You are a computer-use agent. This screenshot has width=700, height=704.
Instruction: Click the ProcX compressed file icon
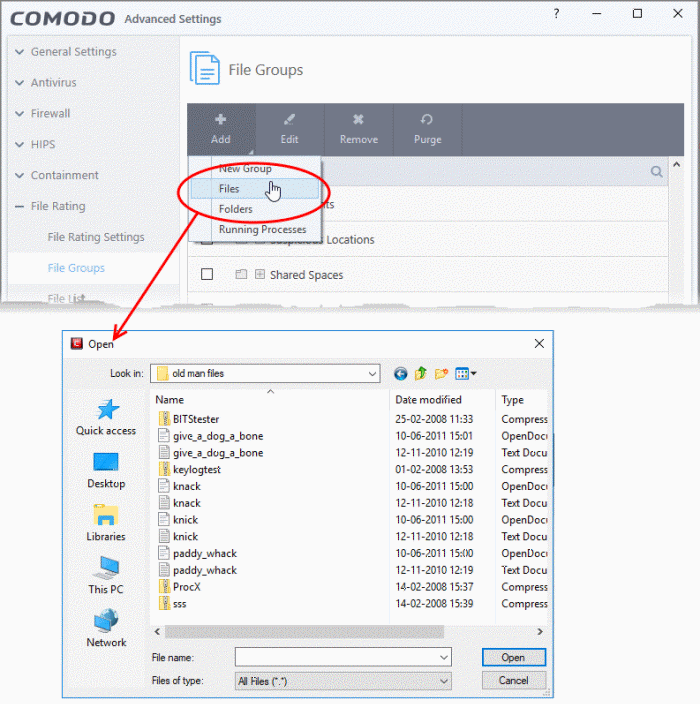tap(164, 587)
